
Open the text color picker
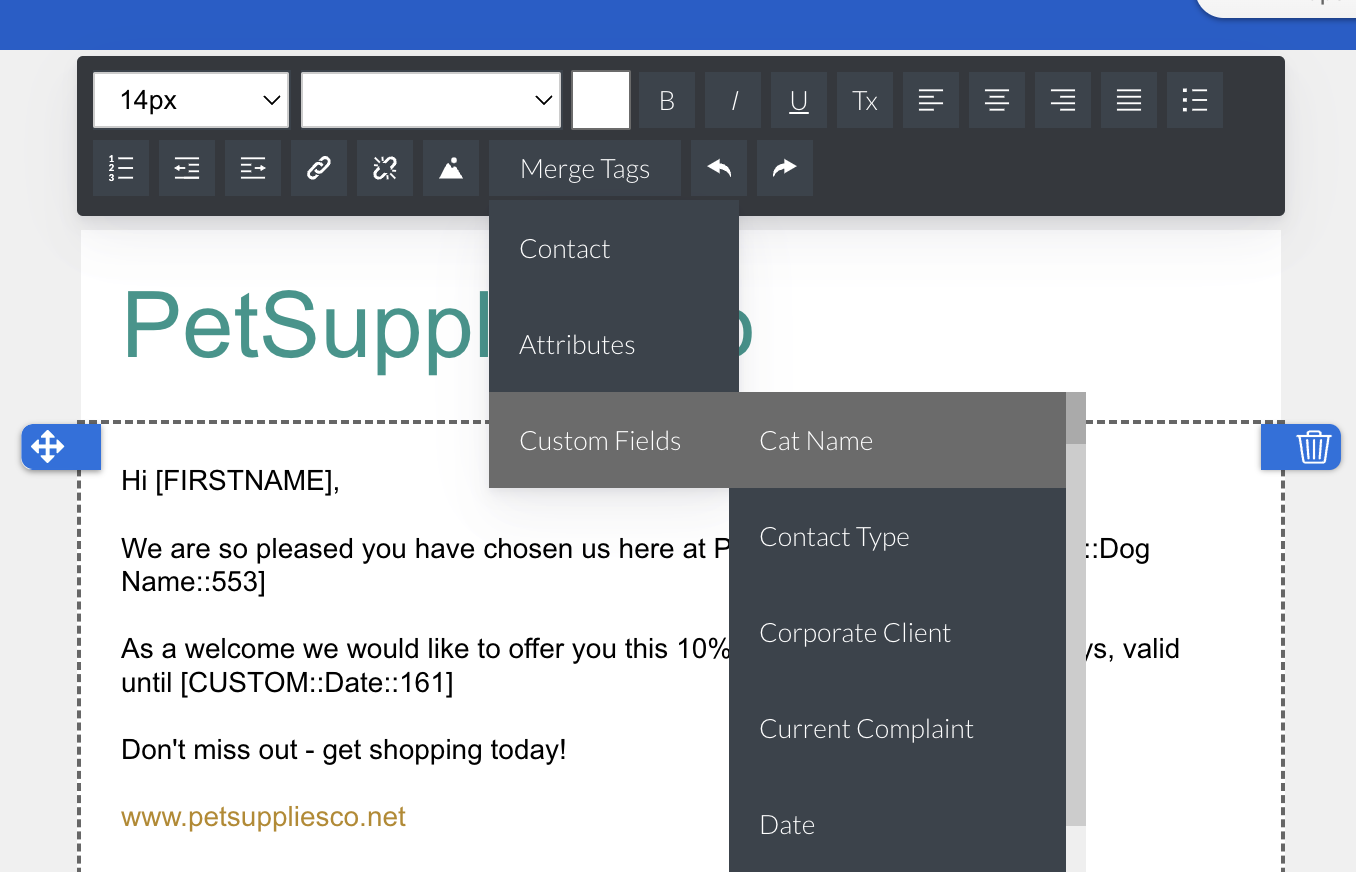[x=600, y=100]
